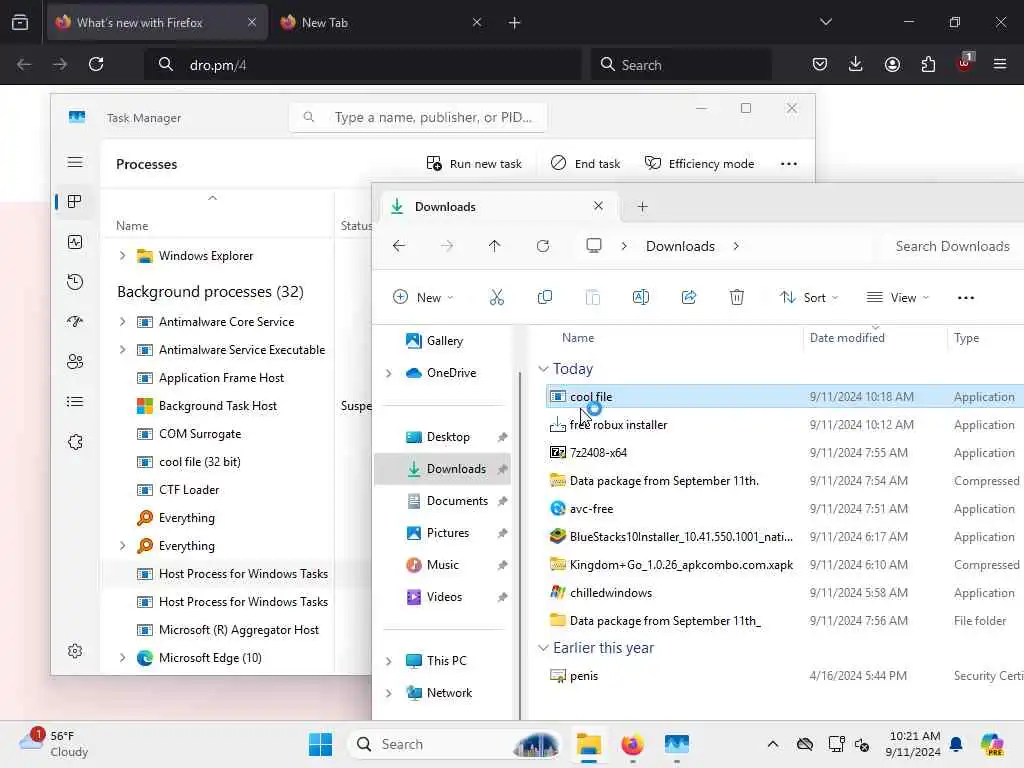Viewport: 1024px width, 768px height.
Task: Click Paste icon in Explorer toolbar
Action: tap(592, 298)
